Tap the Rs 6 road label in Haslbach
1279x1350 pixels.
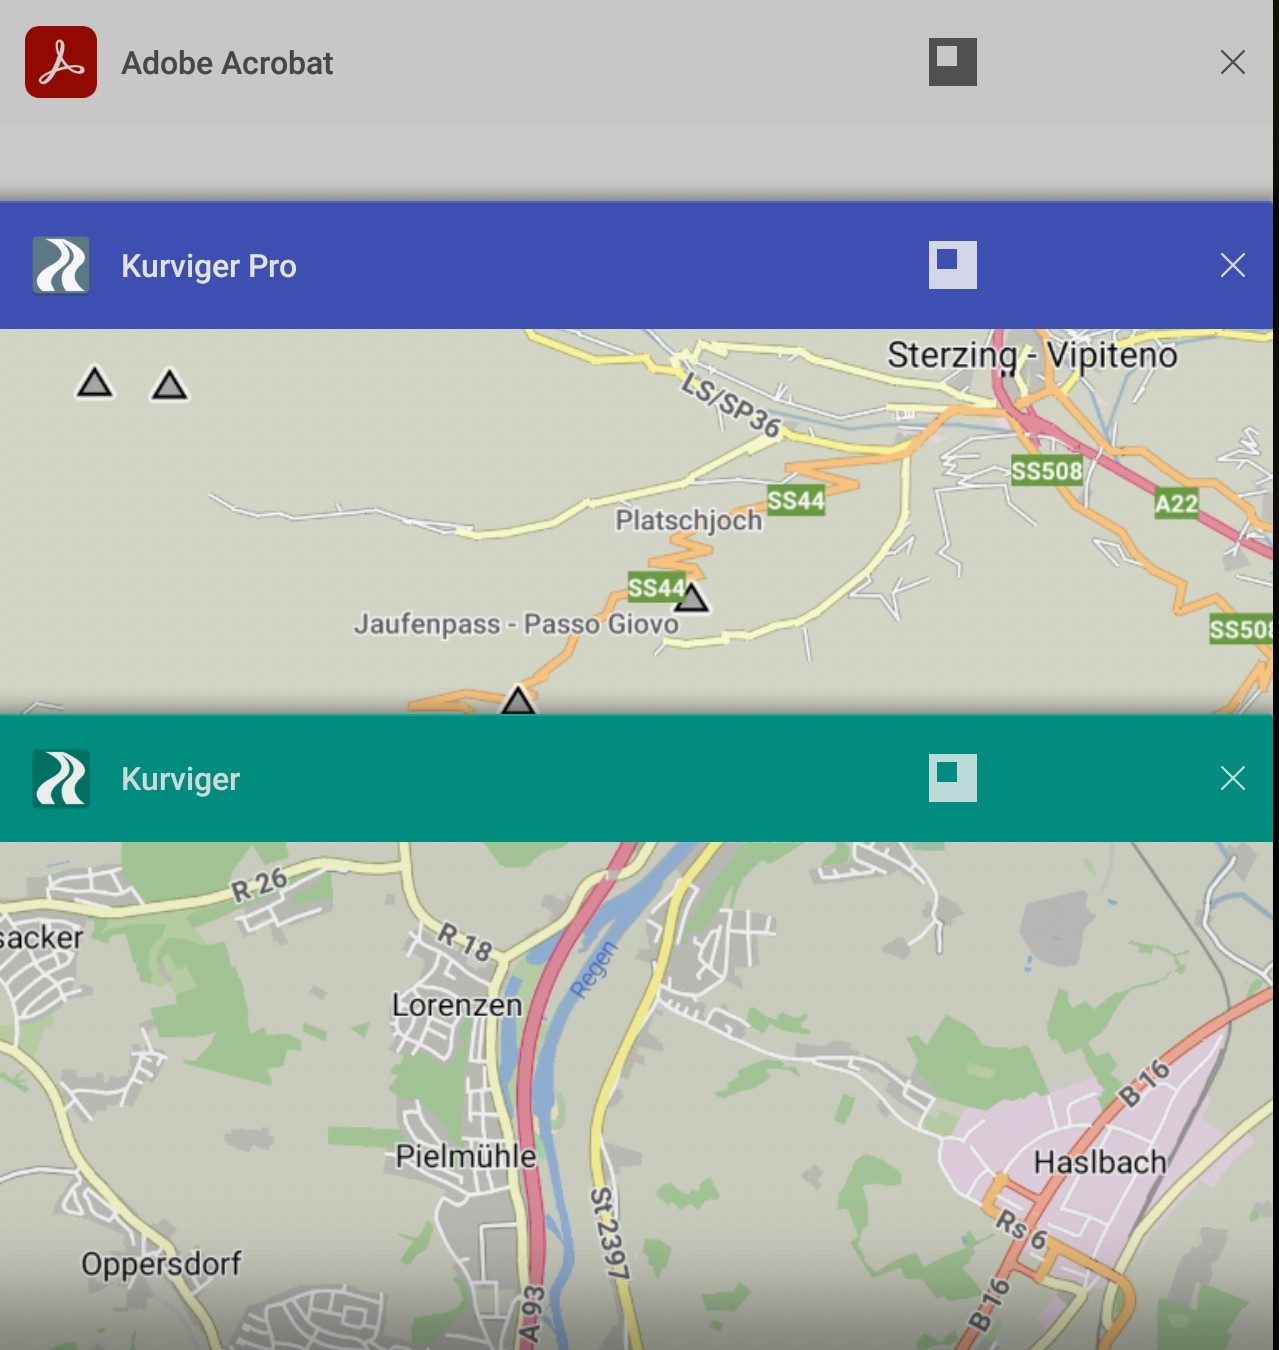click(x=1021, y=1230)
